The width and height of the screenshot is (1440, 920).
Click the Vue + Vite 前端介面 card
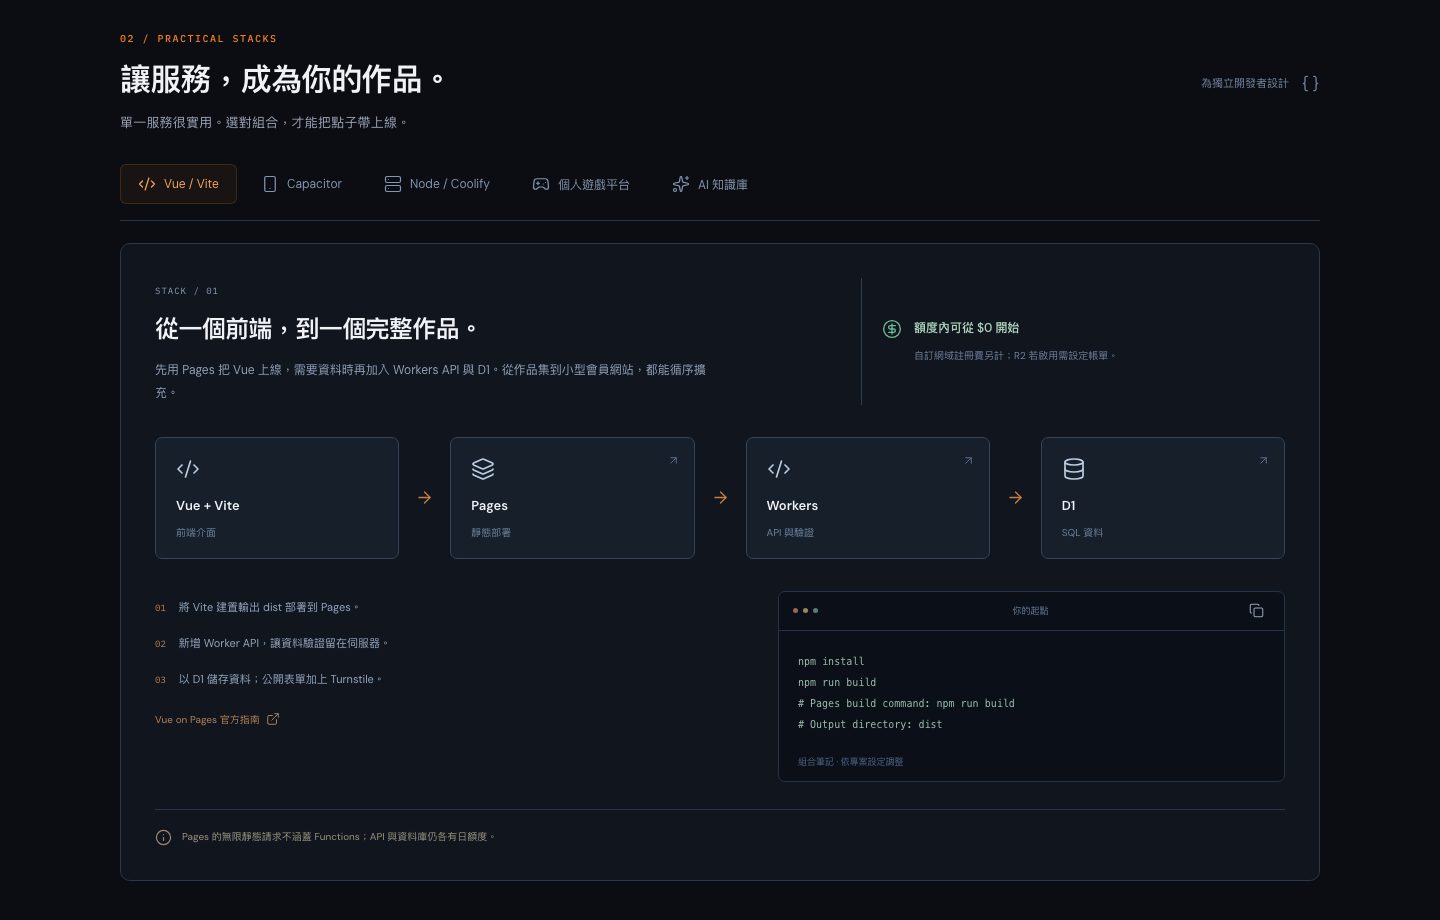(277, 498)
